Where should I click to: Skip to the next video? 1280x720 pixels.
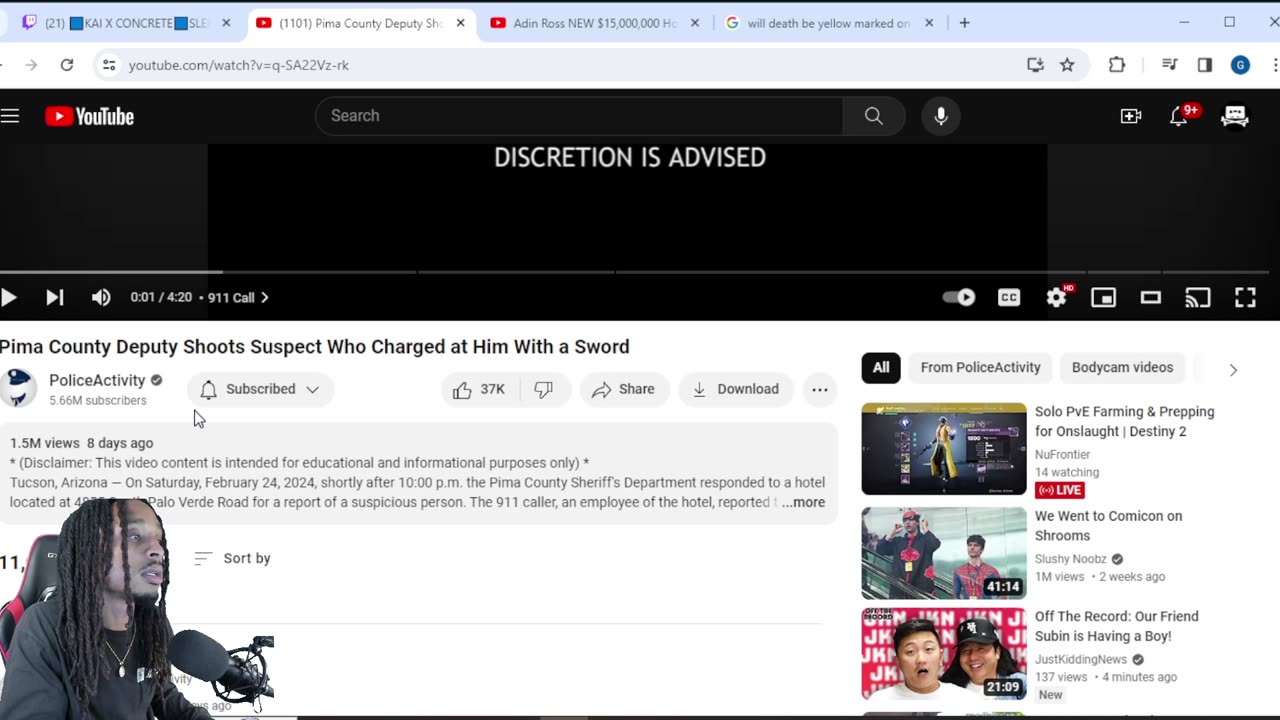55,297
